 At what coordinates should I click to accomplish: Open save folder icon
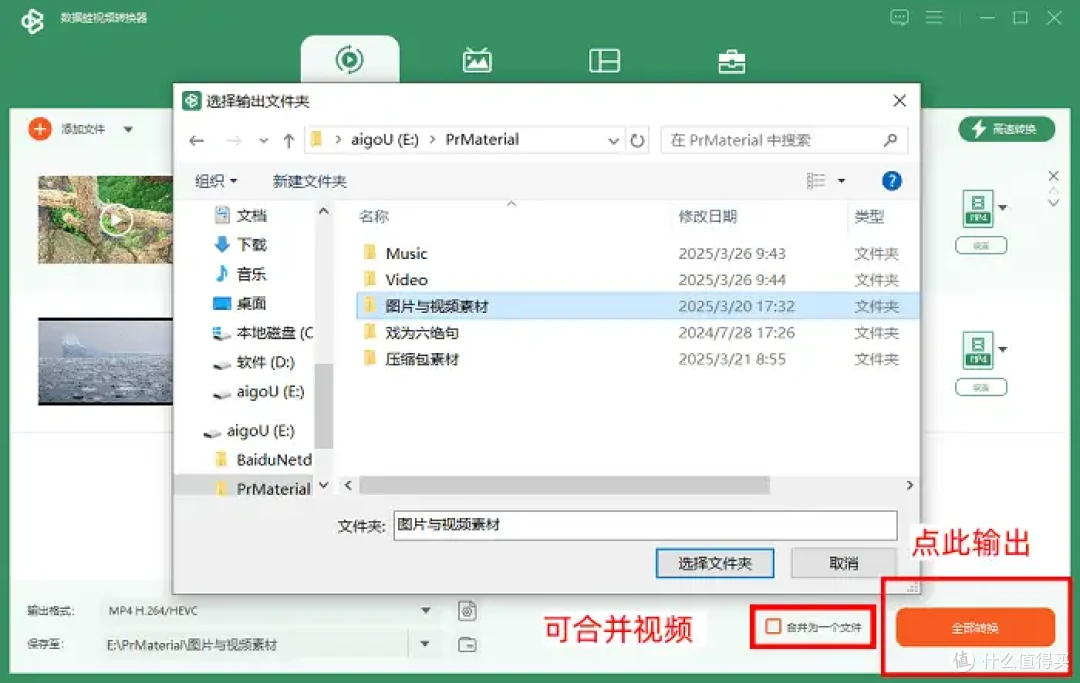click(x=467, y=644)
